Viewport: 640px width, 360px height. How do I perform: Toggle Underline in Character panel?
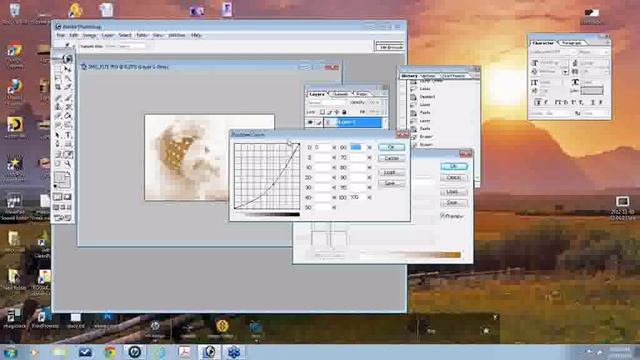[592, 102]
